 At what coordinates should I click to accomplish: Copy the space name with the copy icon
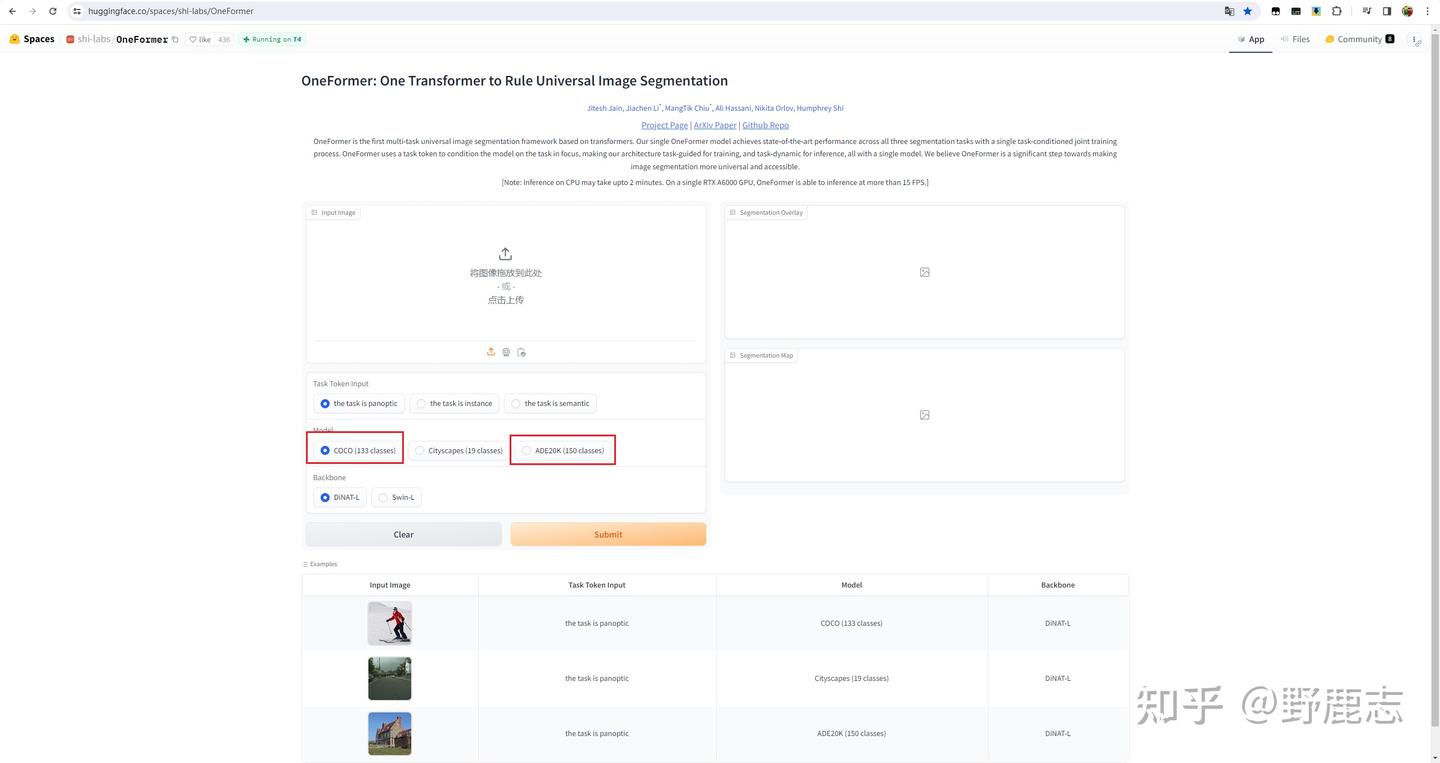pos(175,39)
